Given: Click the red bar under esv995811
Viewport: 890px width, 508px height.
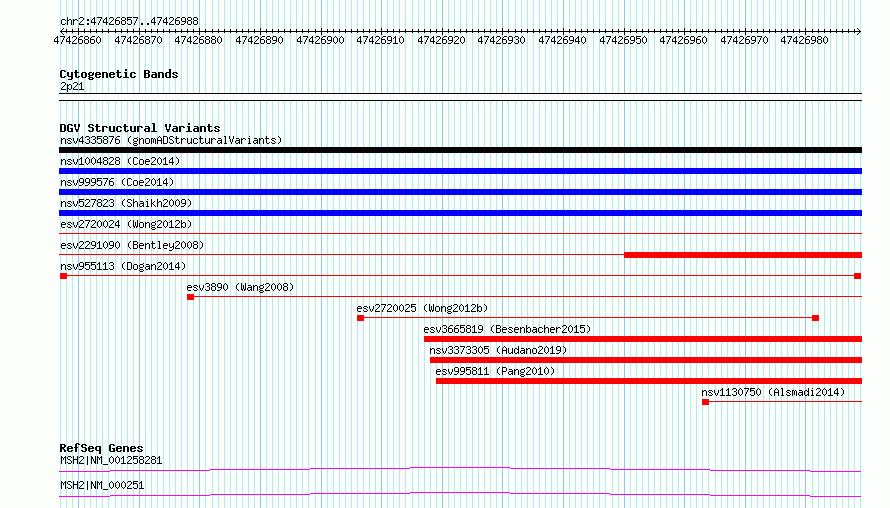Looking at the screenshot, I should 649,381.
